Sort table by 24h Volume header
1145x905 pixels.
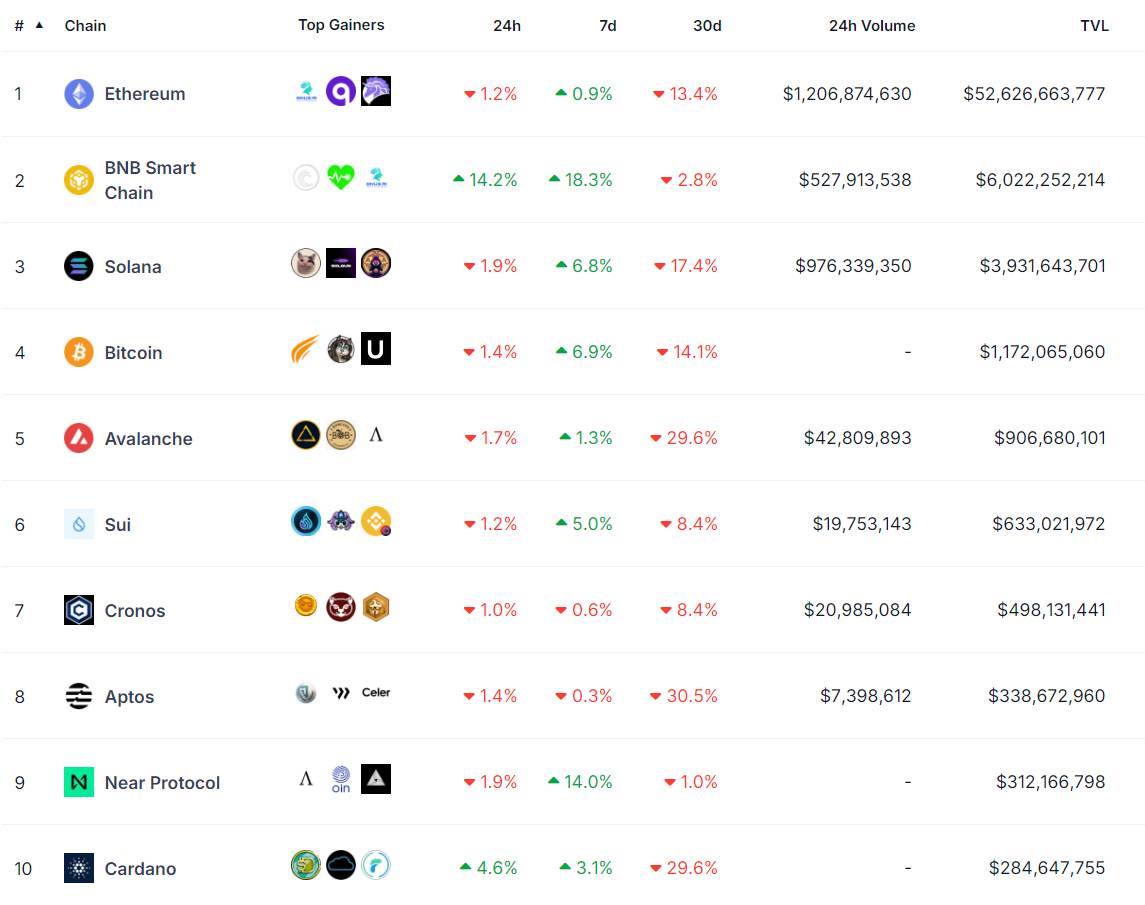(872, 26)
